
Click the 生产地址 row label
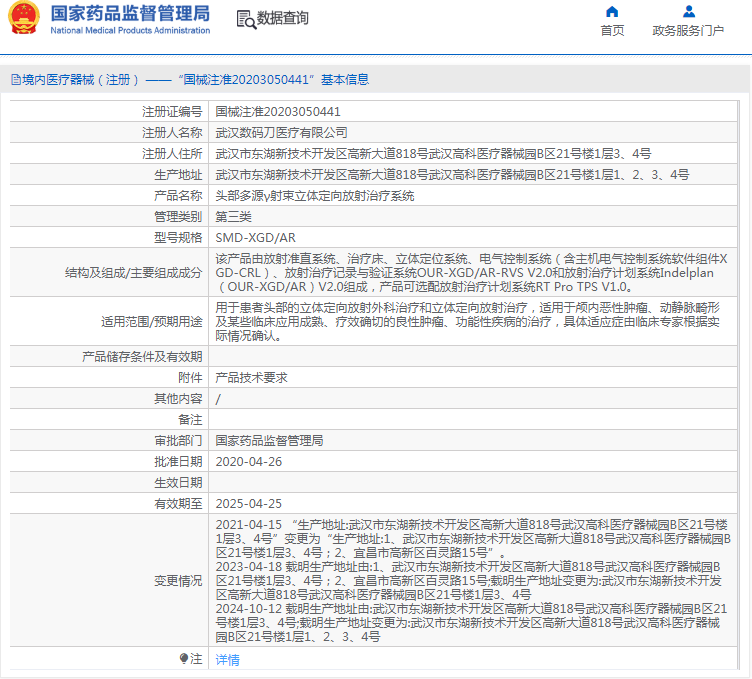point(178,175)
